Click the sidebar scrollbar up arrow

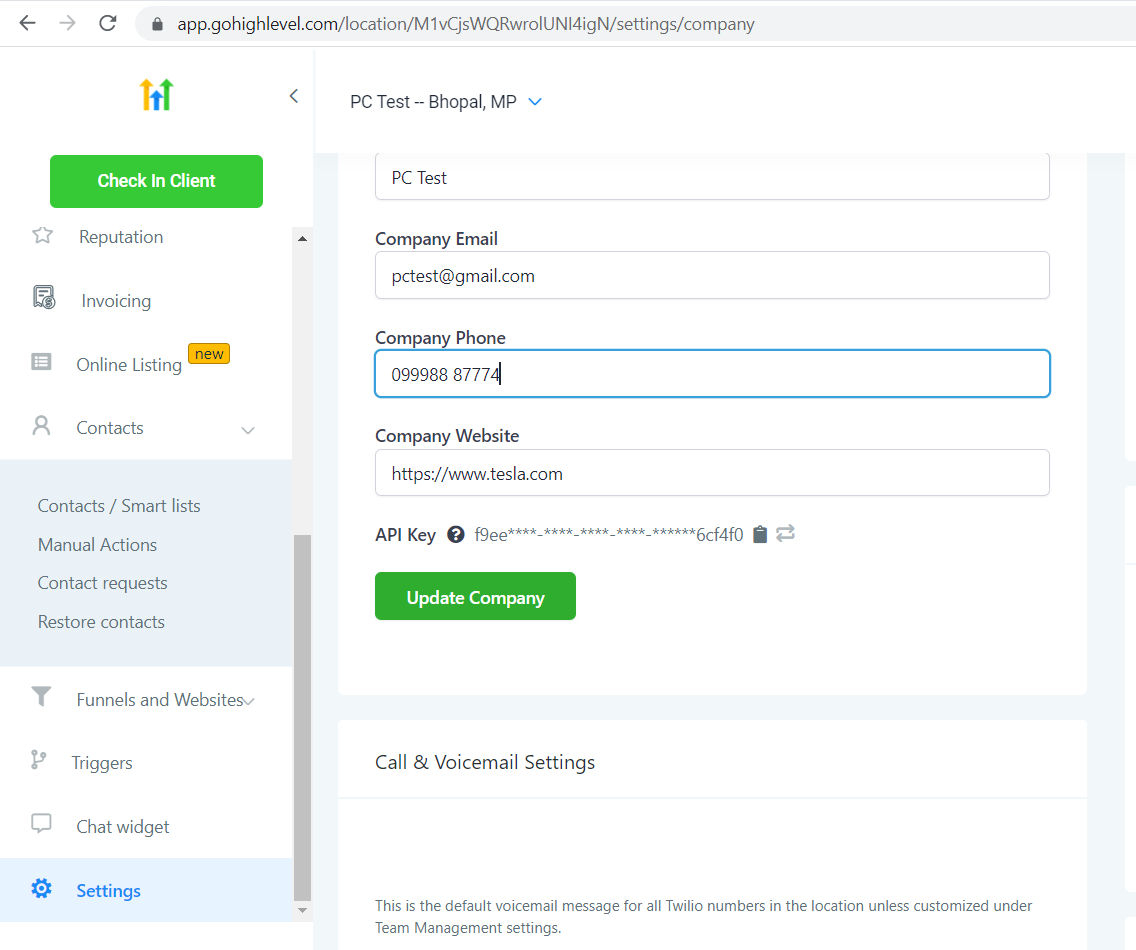tap(302, 238)
